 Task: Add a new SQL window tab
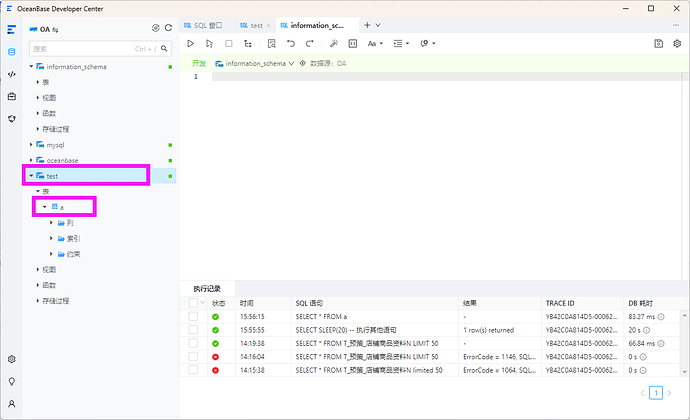tap(367, 25)
